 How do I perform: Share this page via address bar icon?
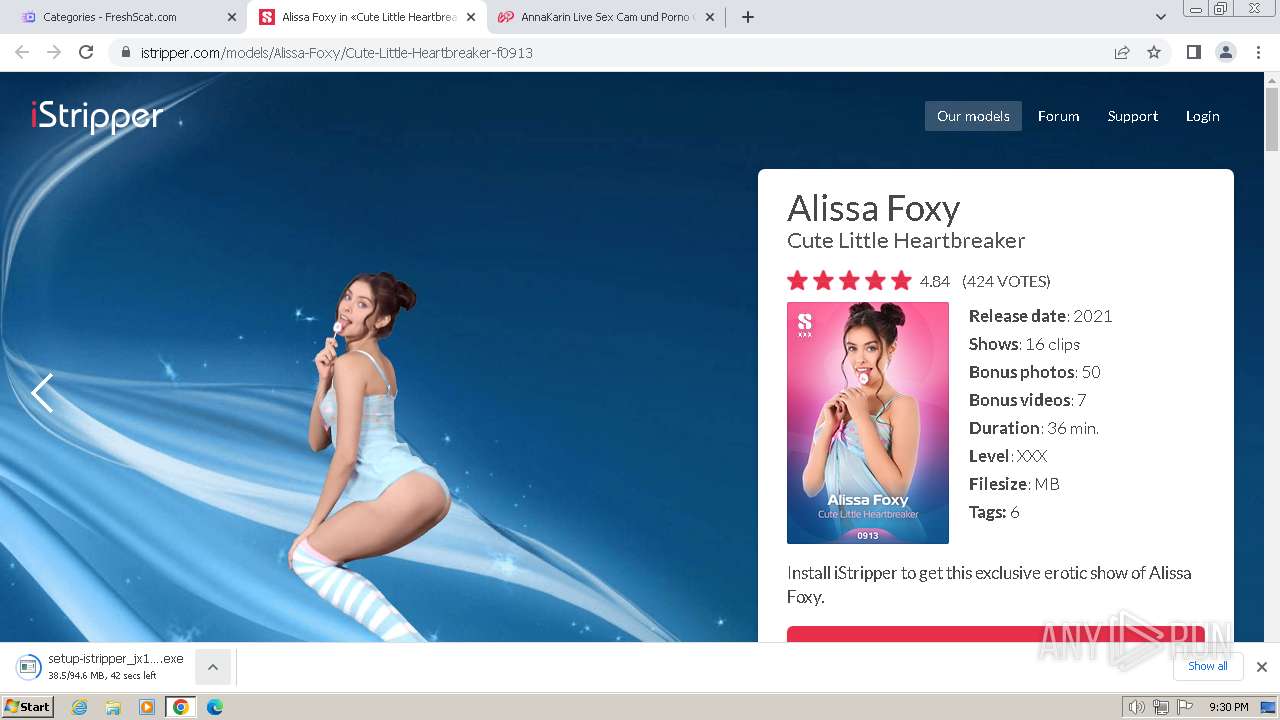[1122, 52]
